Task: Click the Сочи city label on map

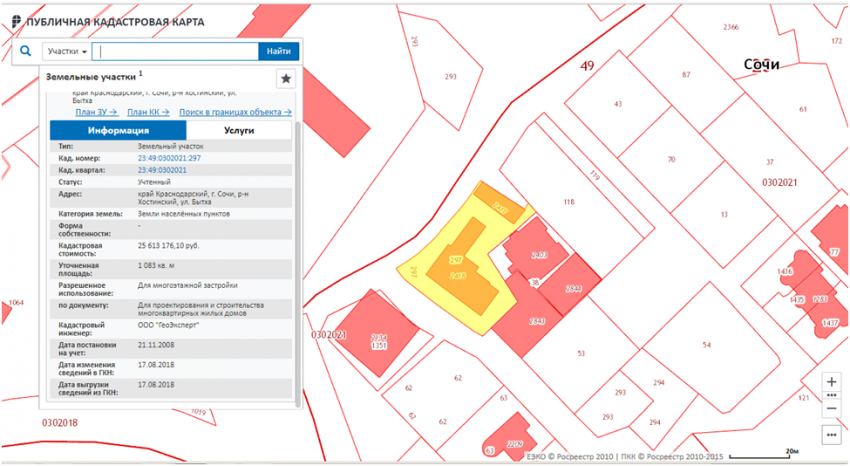Action: pos(761,64)
